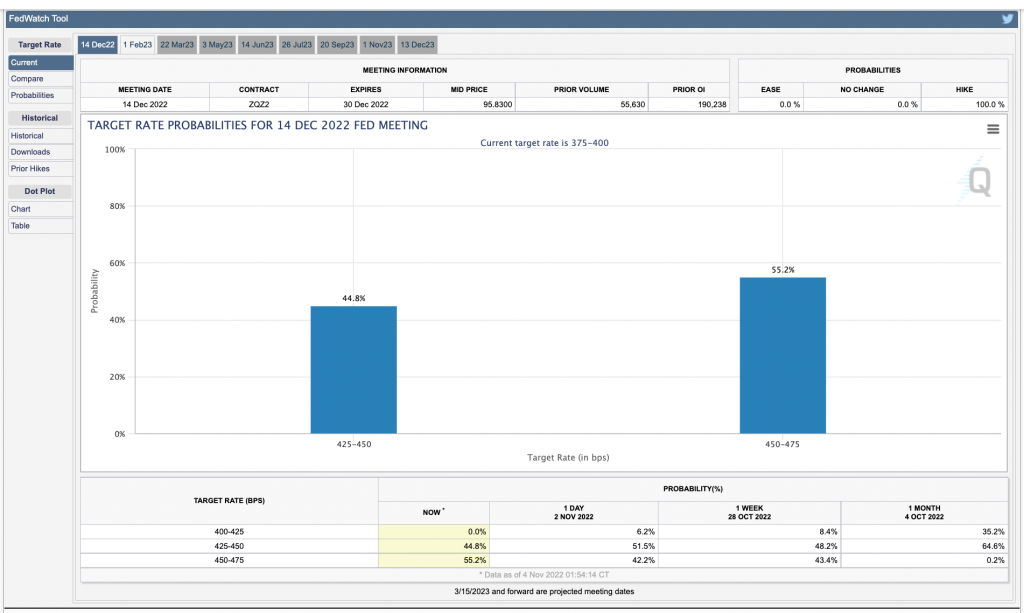1024x613 pixels.
Task: Click the ZQZ2 contract cell
Action: [x=259, y=104]
